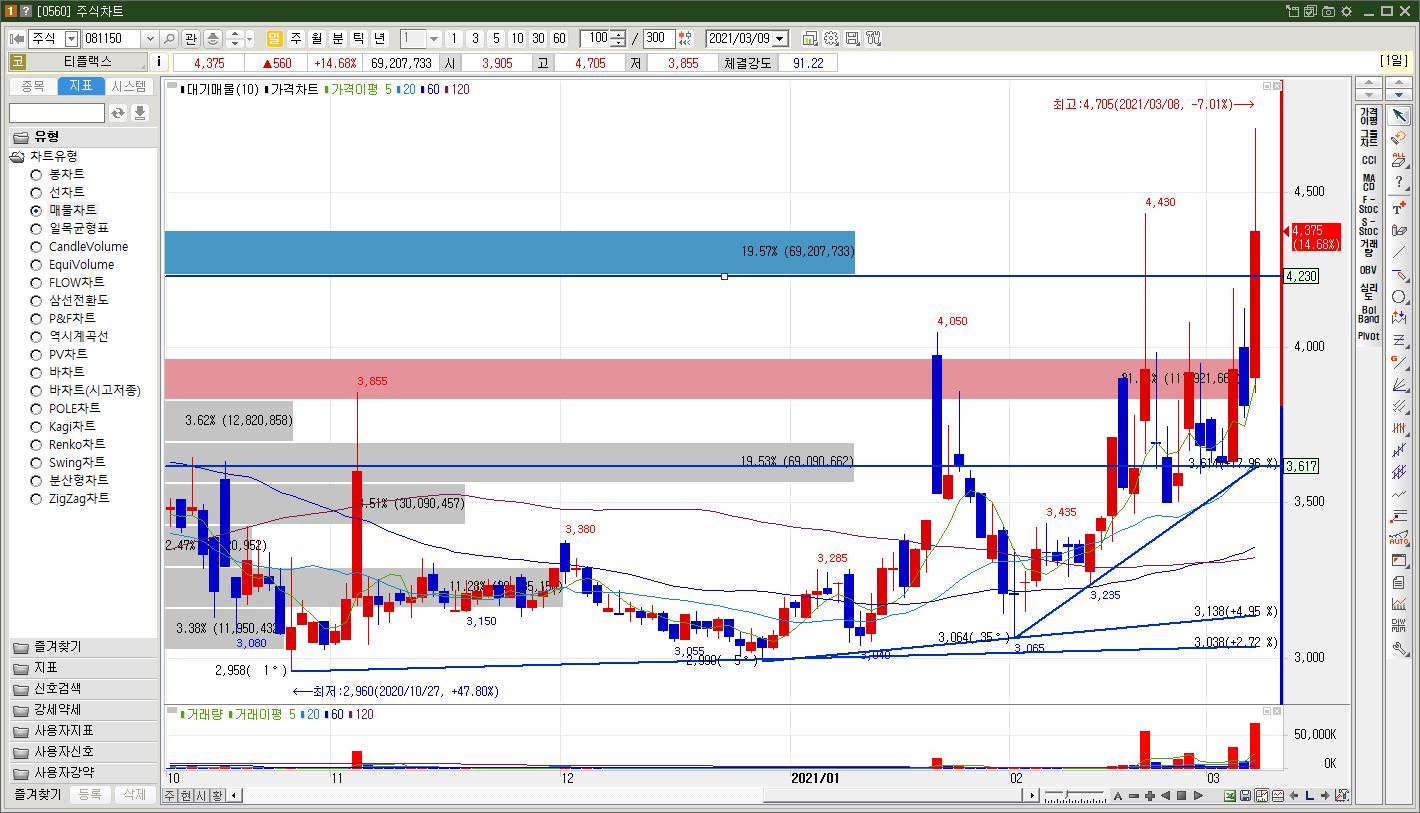Click the play backward arrow at bottom
Image resolution: width=1420 pixels, height=813 pixels.
point(1166,796)
